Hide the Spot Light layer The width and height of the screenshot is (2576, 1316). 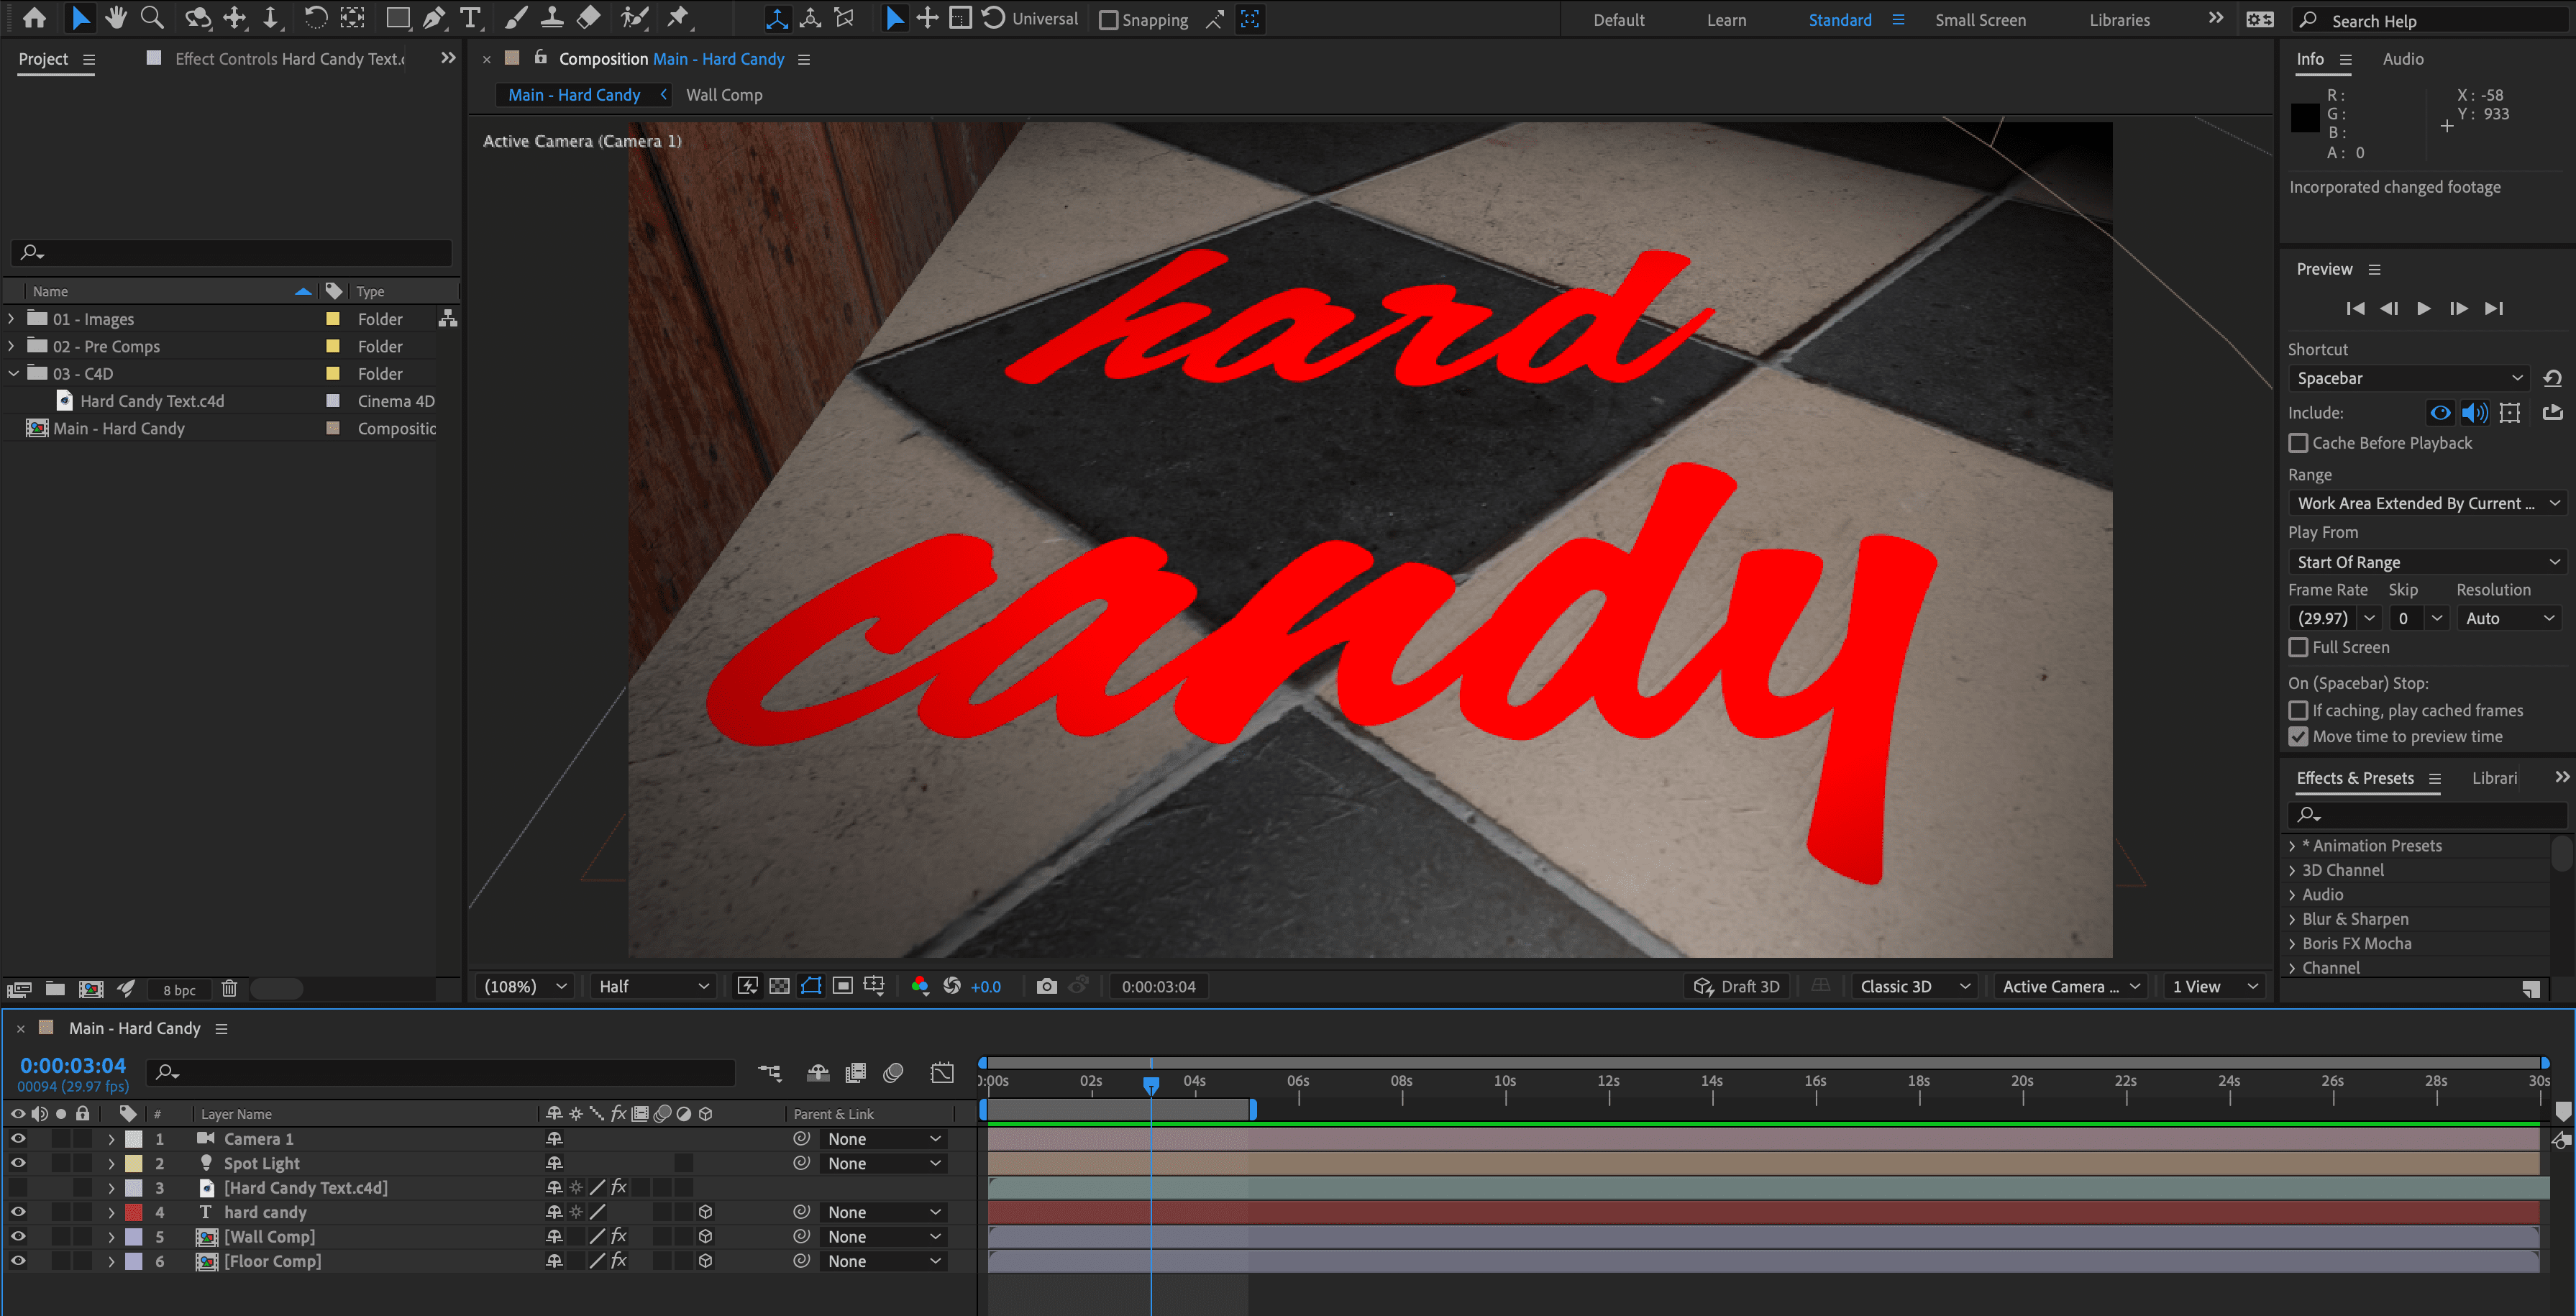click(17, 1162)
